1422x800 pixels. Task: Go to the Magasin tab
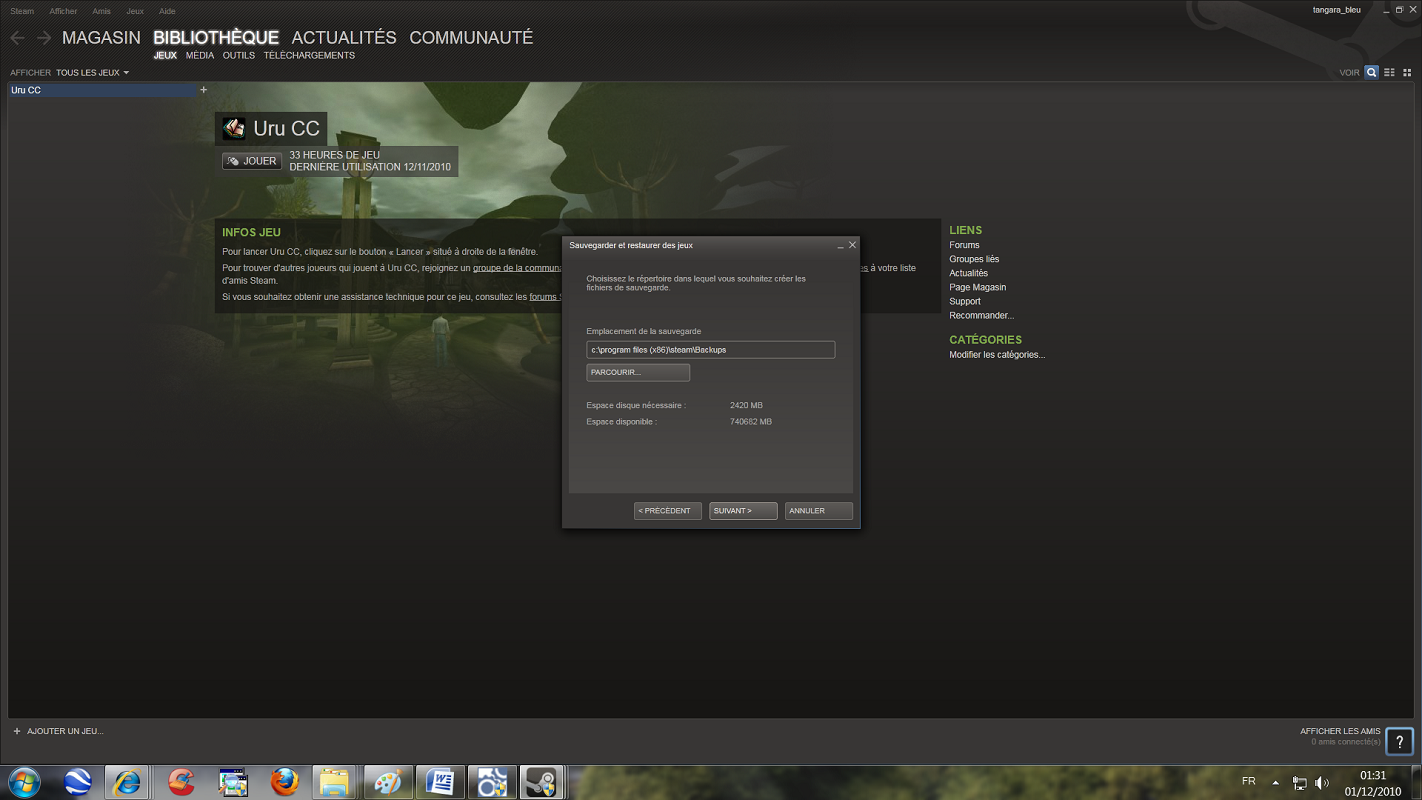(x=101, y=38)
